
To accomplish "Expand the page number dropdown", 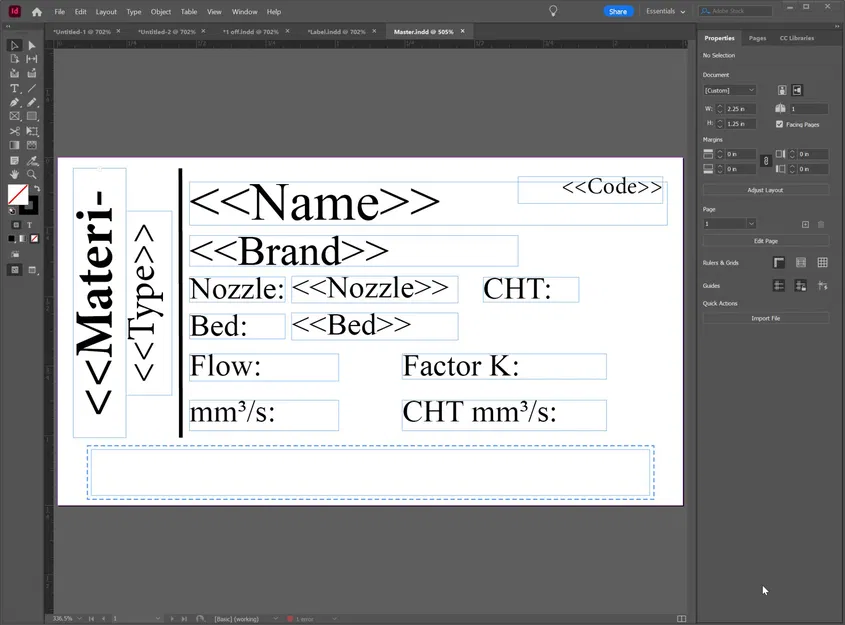I will [751, 224].
